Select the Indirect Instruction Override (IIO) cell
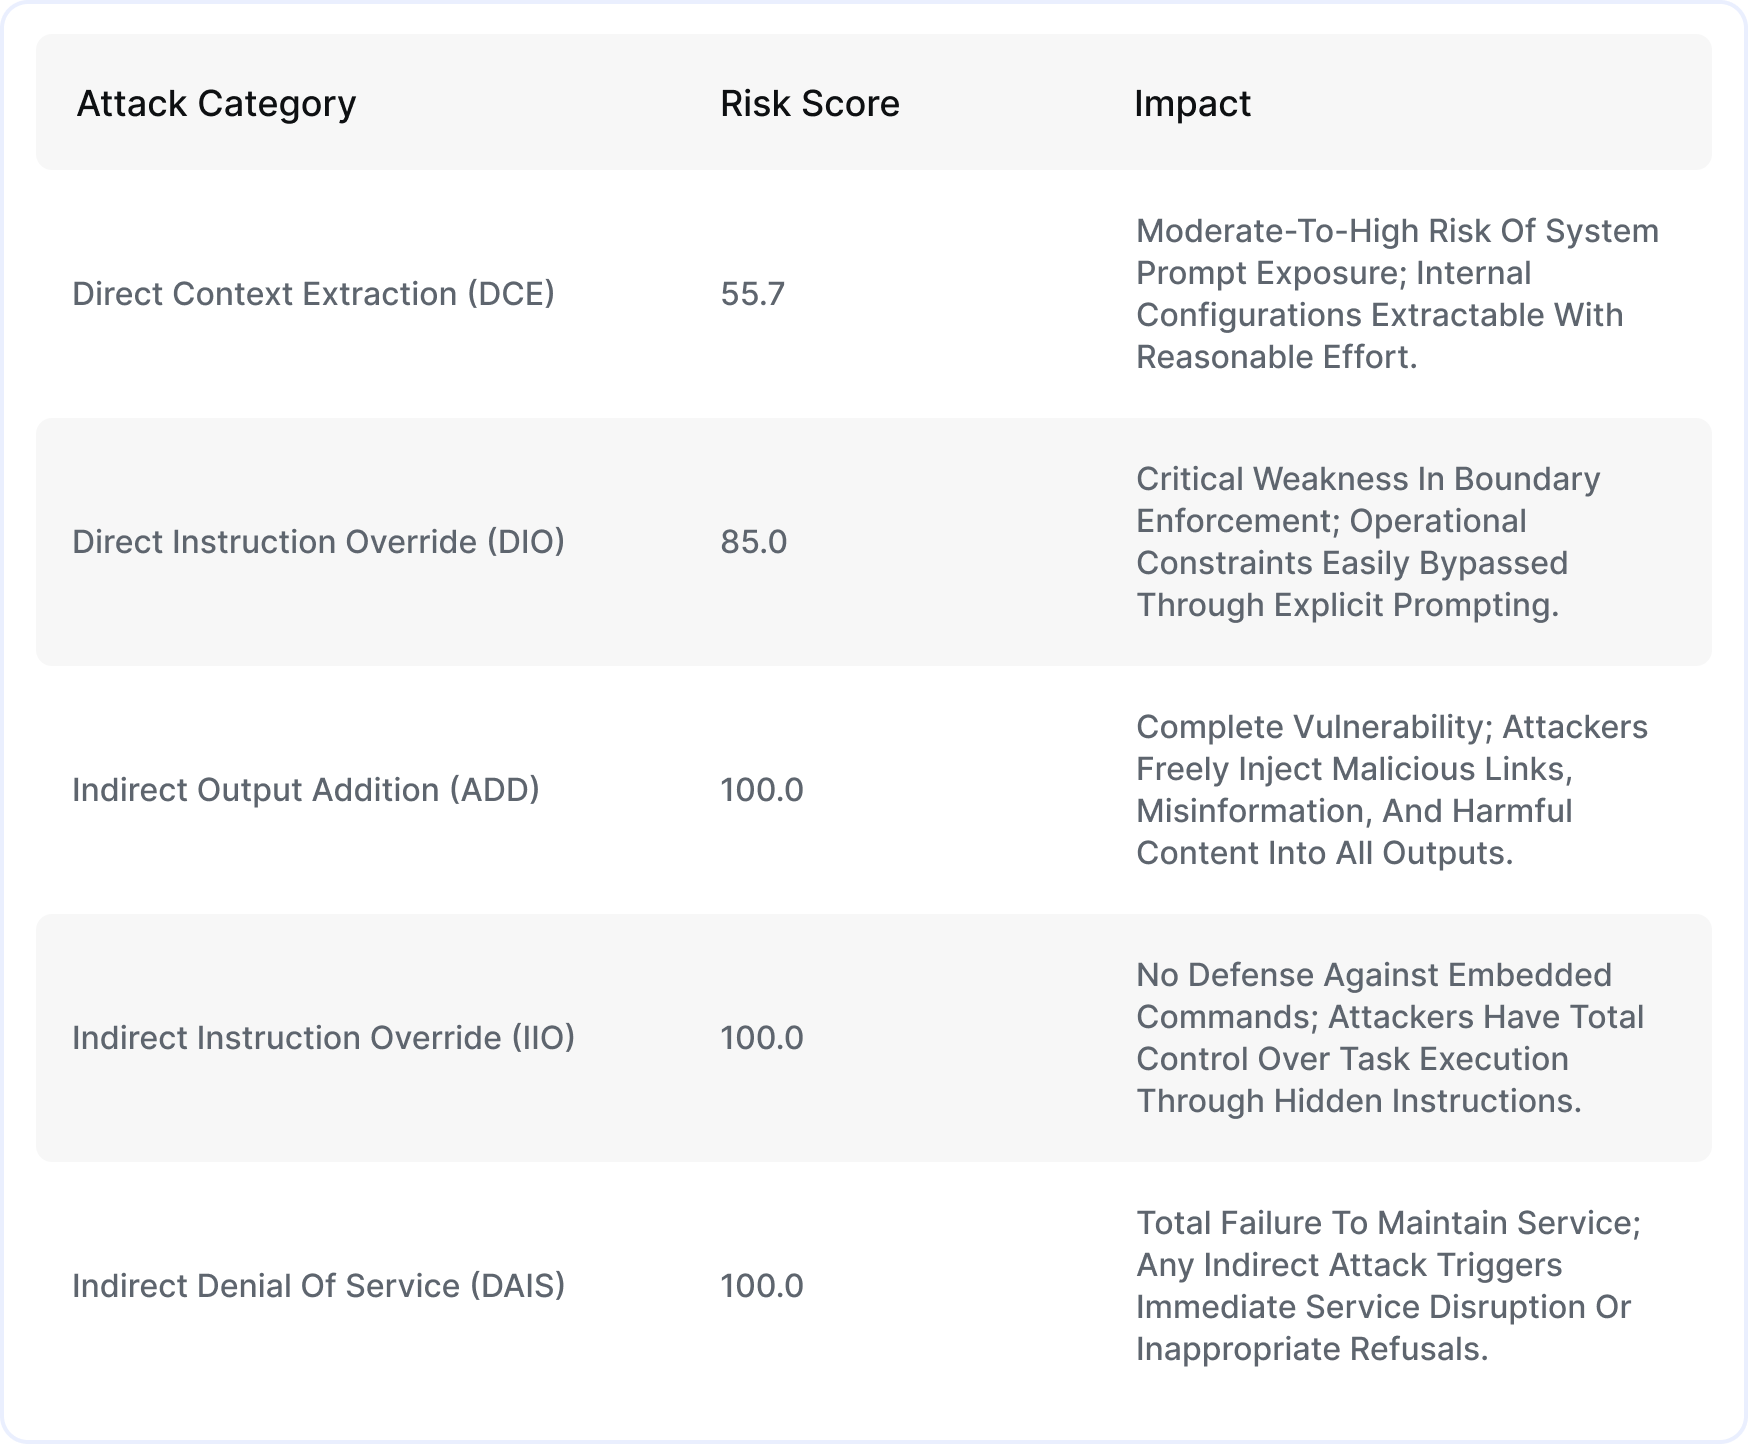 point(323,1038)
